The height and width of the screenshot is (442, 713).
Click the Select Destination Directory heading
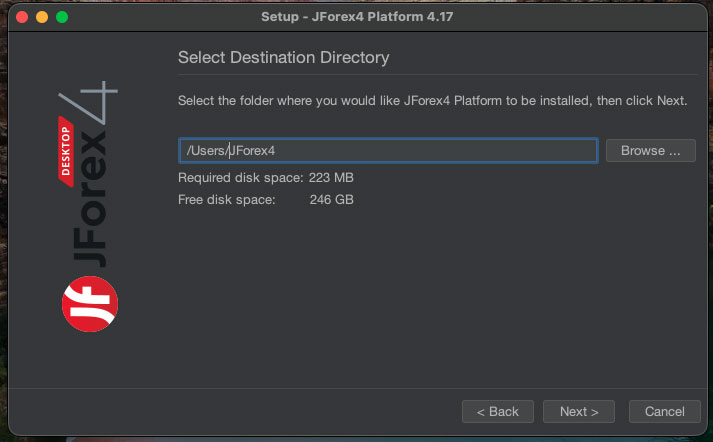pyautogui.click(x=283, y=57)
